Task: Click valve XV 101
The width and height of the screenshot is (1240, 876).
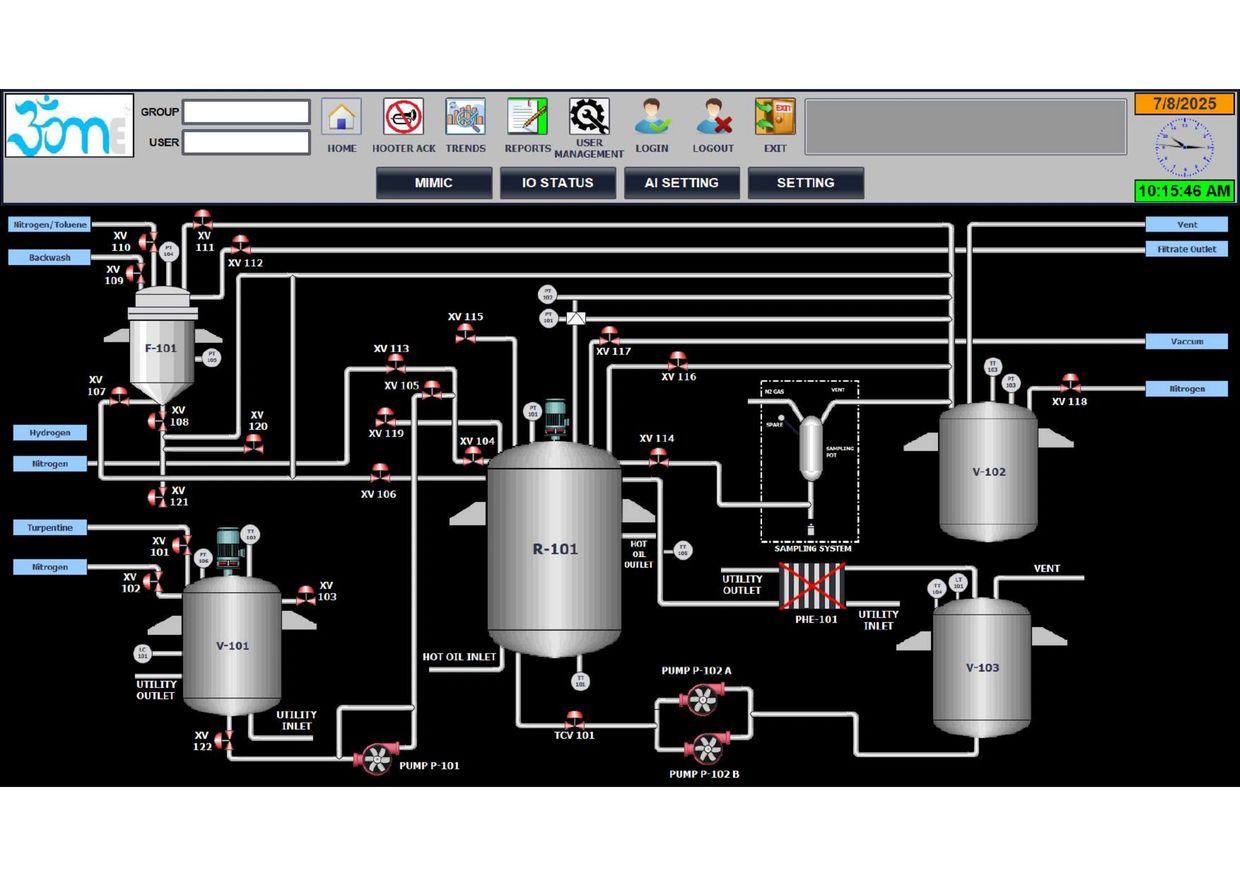Action: [181, 544]
